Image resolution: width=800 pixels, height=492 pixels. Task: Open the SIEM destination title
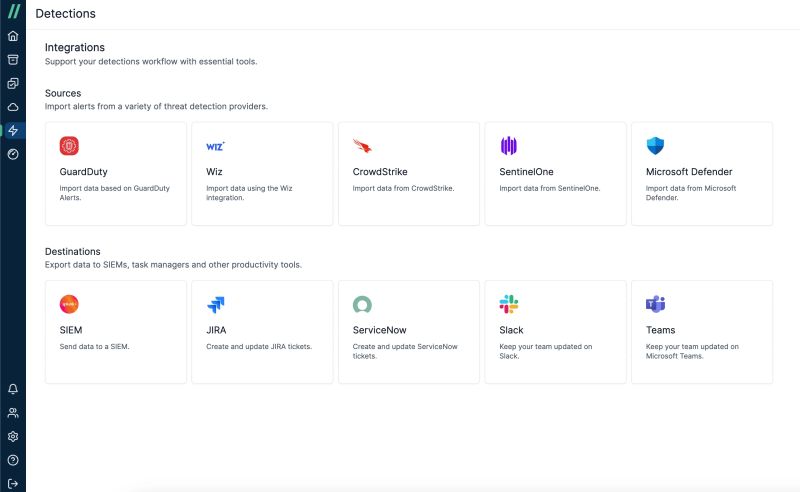(71, 330)
